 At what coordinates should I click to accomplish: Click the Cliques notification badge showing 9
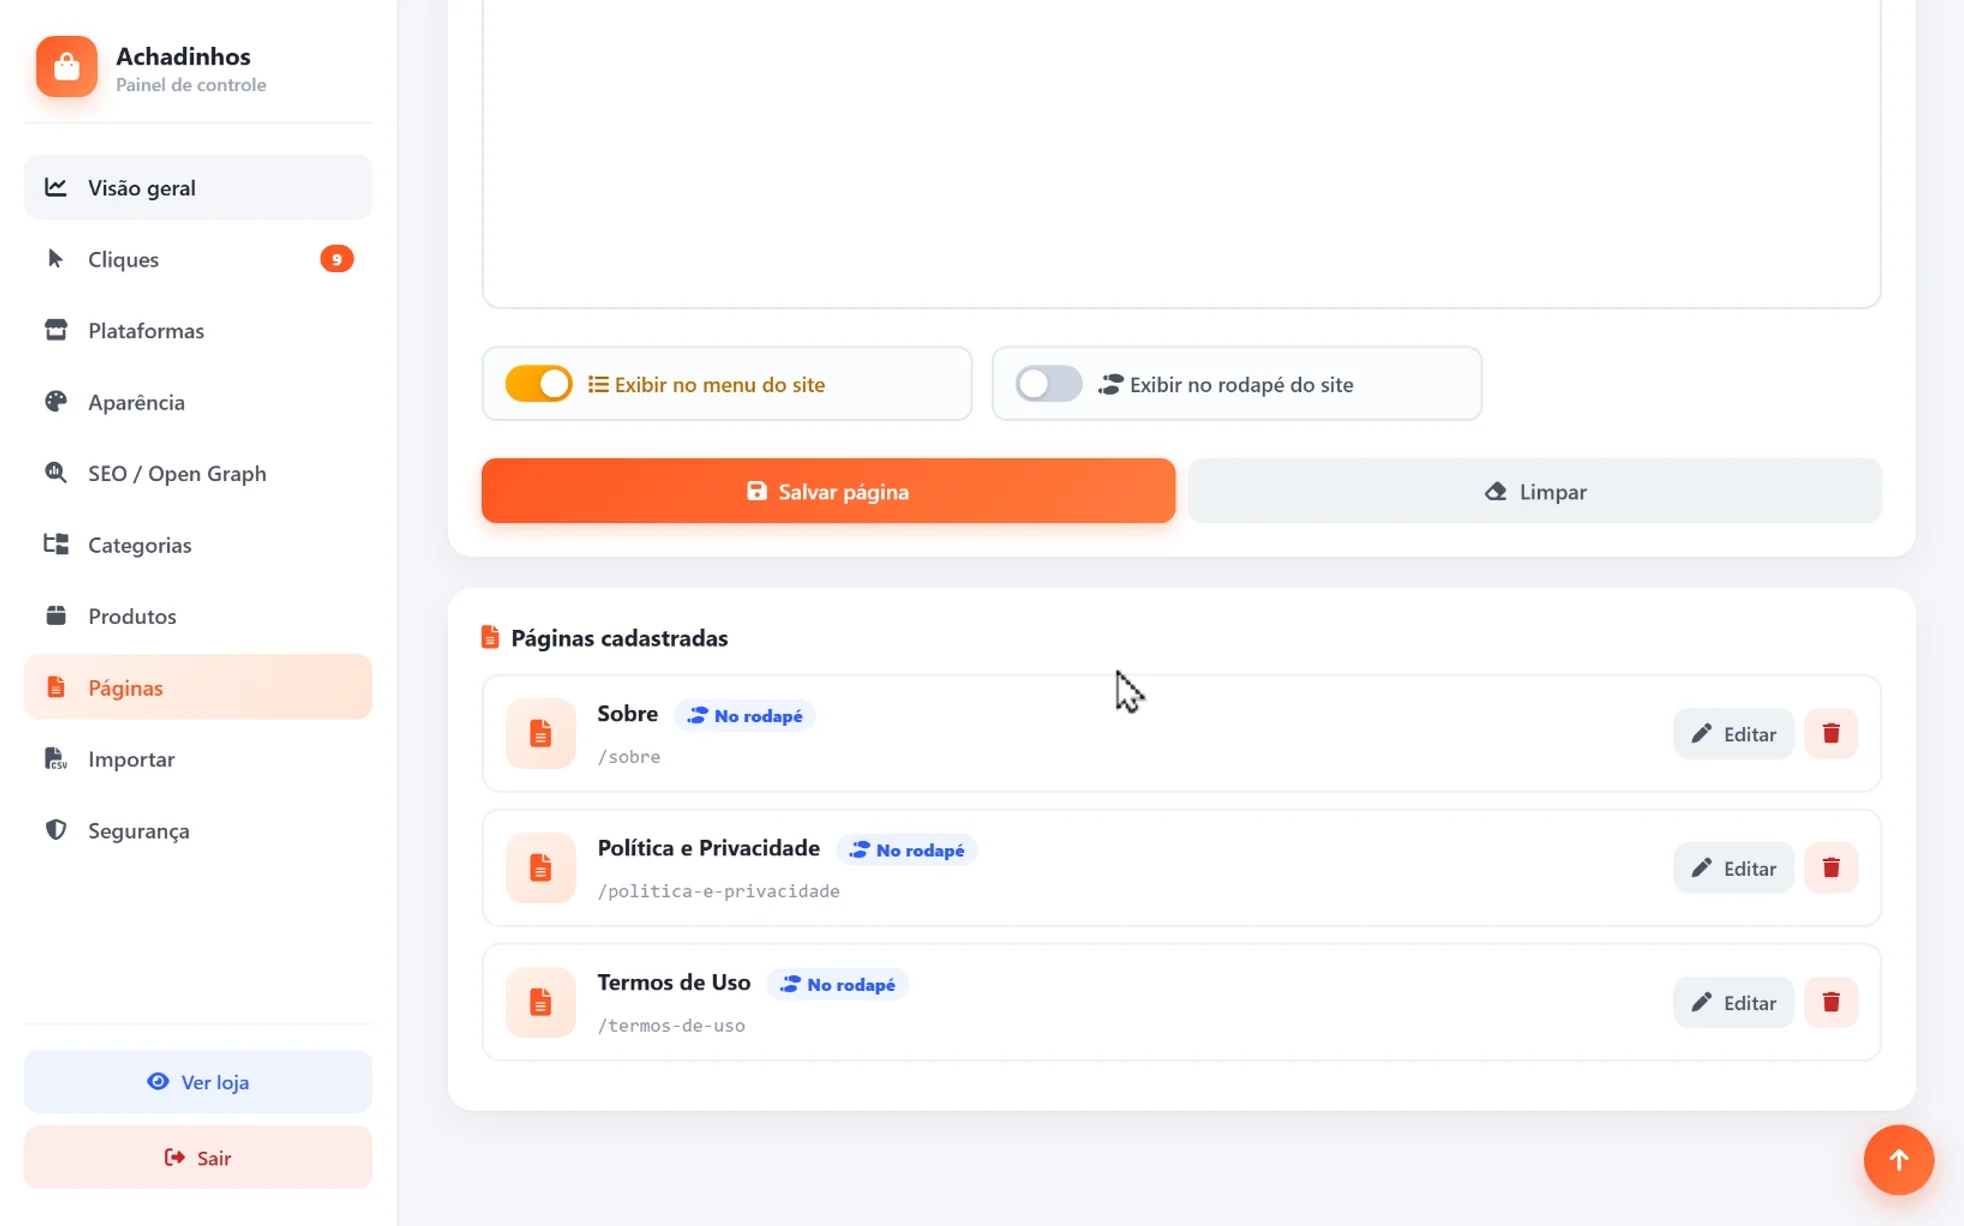click(x=337, y=259)
